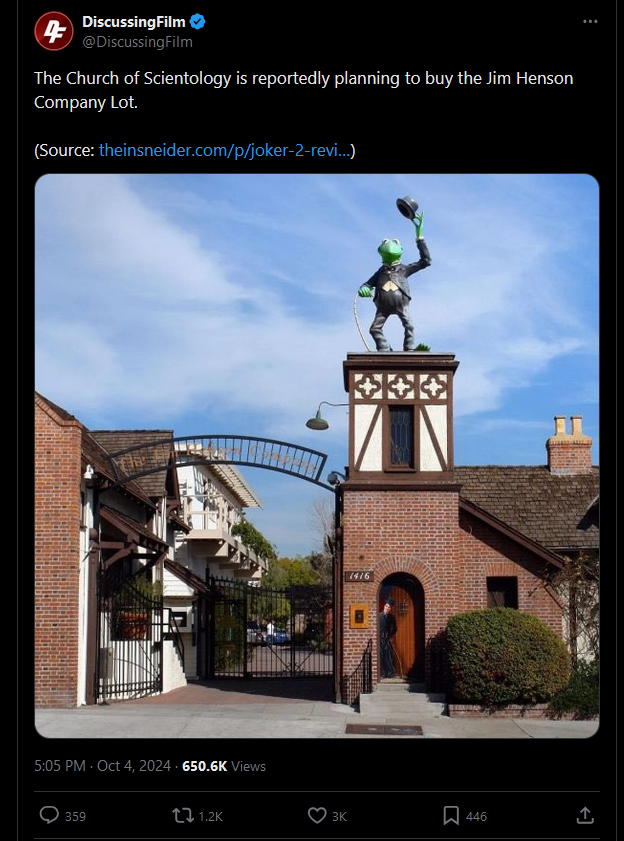Click the @DiscussingFilm handle
Viewport: 624px width, 841px height.
(137, 42)
